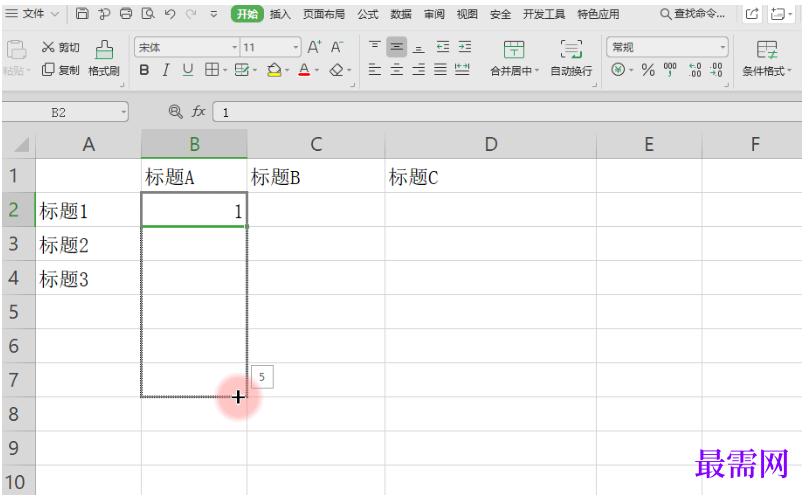This screenshot has height=495, width=807.
Task: Select column D header
Action: 490,144
